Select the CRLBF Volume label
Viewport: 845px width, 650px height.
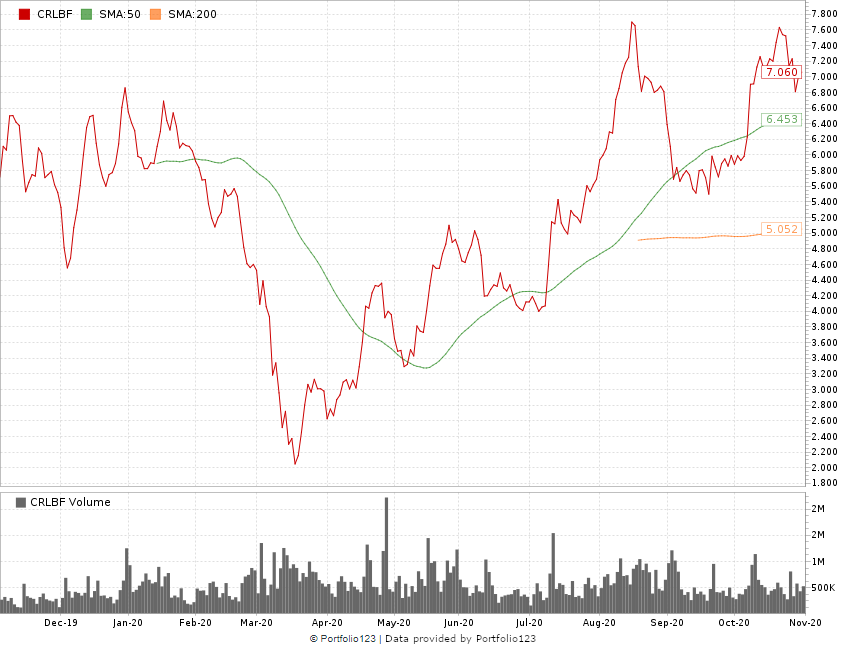point(70,502)
